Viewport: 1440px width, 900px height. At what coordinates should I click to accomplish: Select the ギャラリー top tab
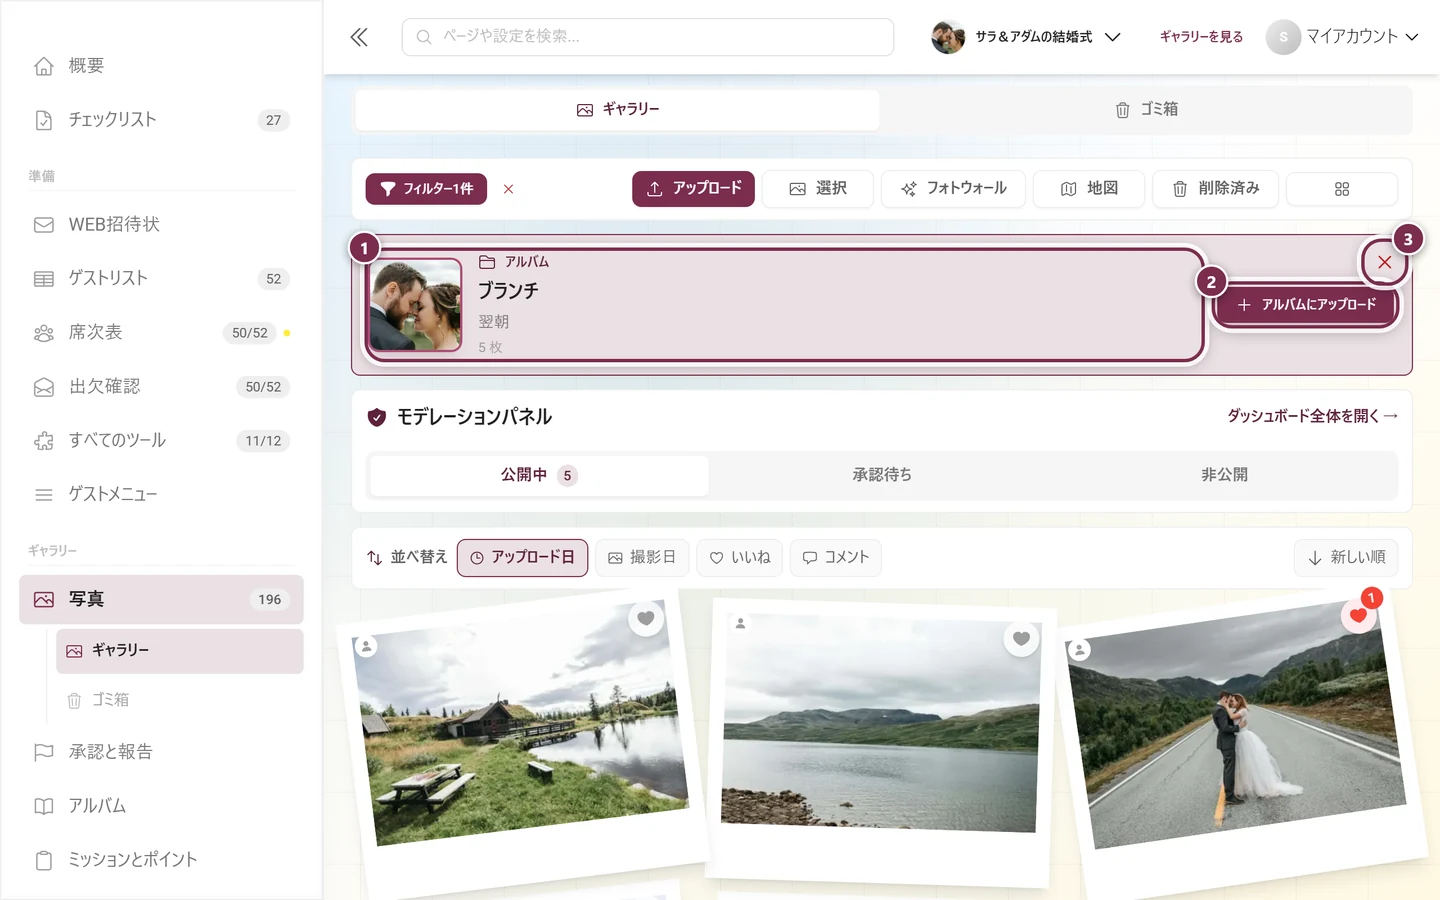tap(617, 110)
